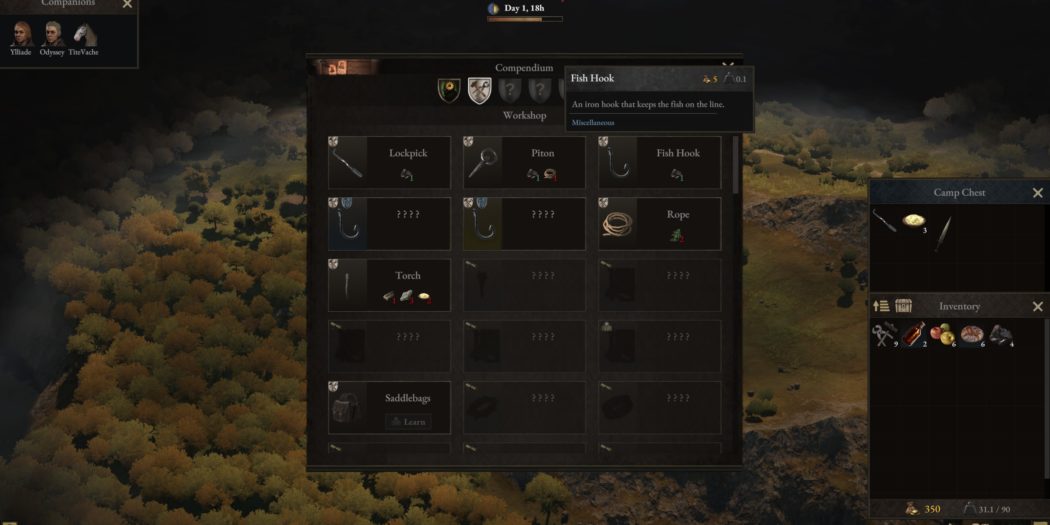Screen dimensions: 1050x525
Task: Open the Workshop hammer tab
Action: 479,90
